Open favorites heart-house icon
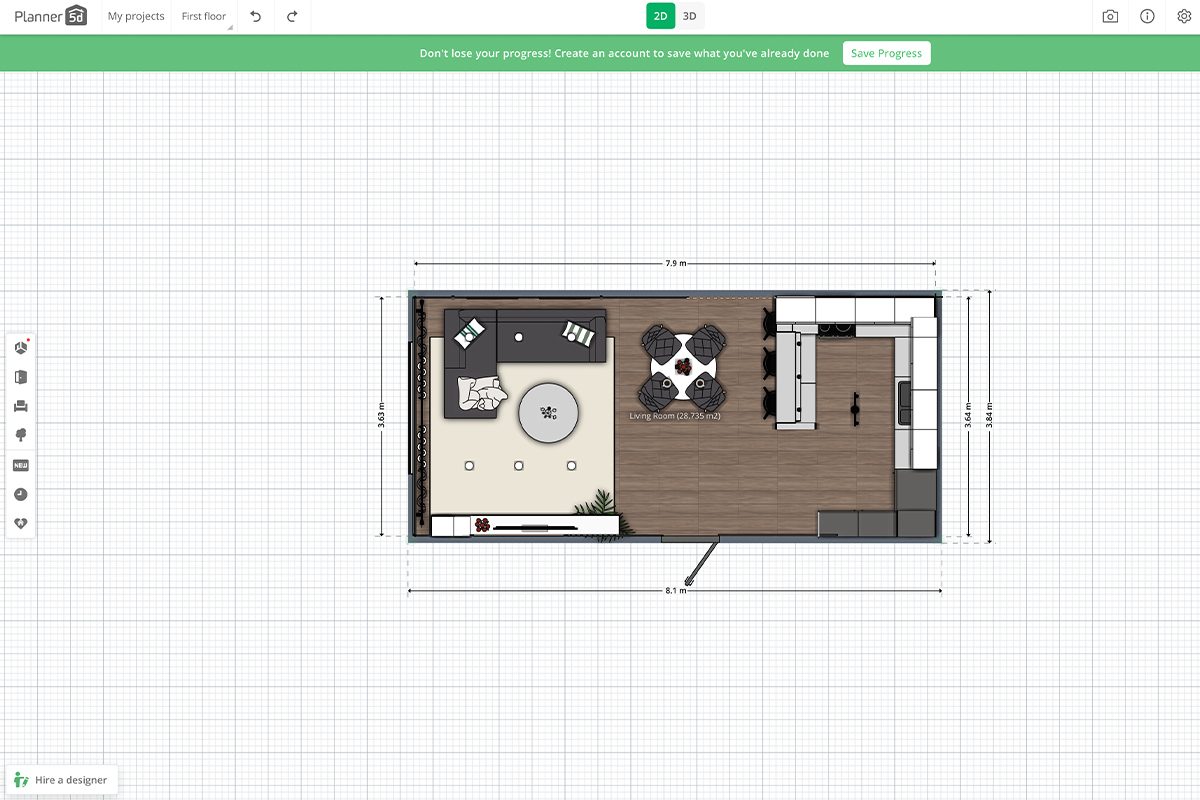 (21, 523)
